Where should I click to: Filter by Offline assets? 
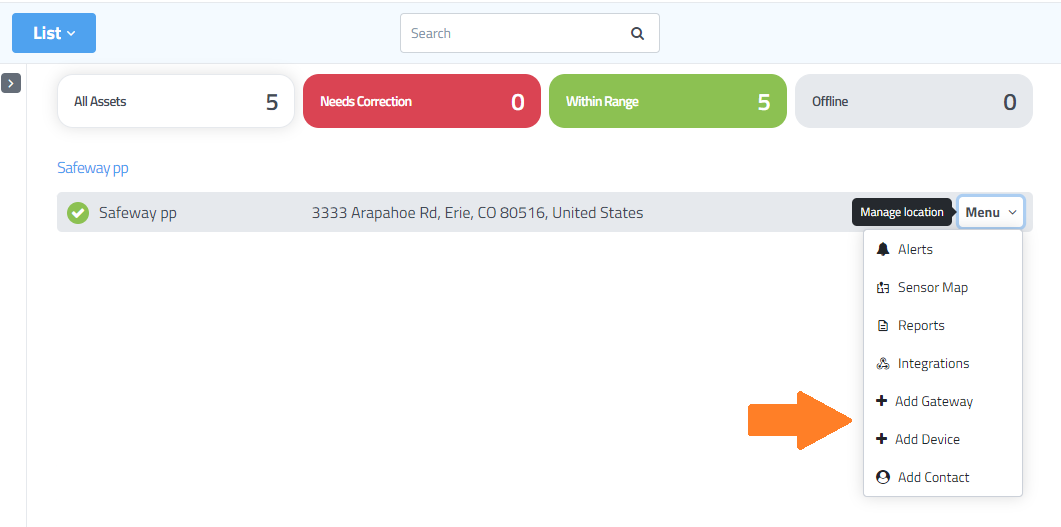tap(914, 101)
